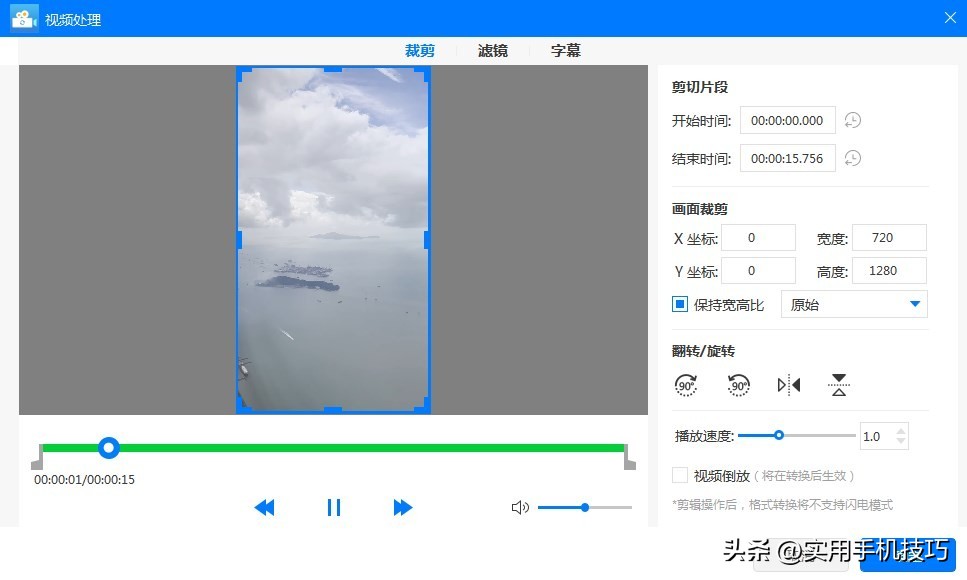Viewport: 967px width, 580px height.
Task: Click the video processing logo in title bar
Action: 22,17
